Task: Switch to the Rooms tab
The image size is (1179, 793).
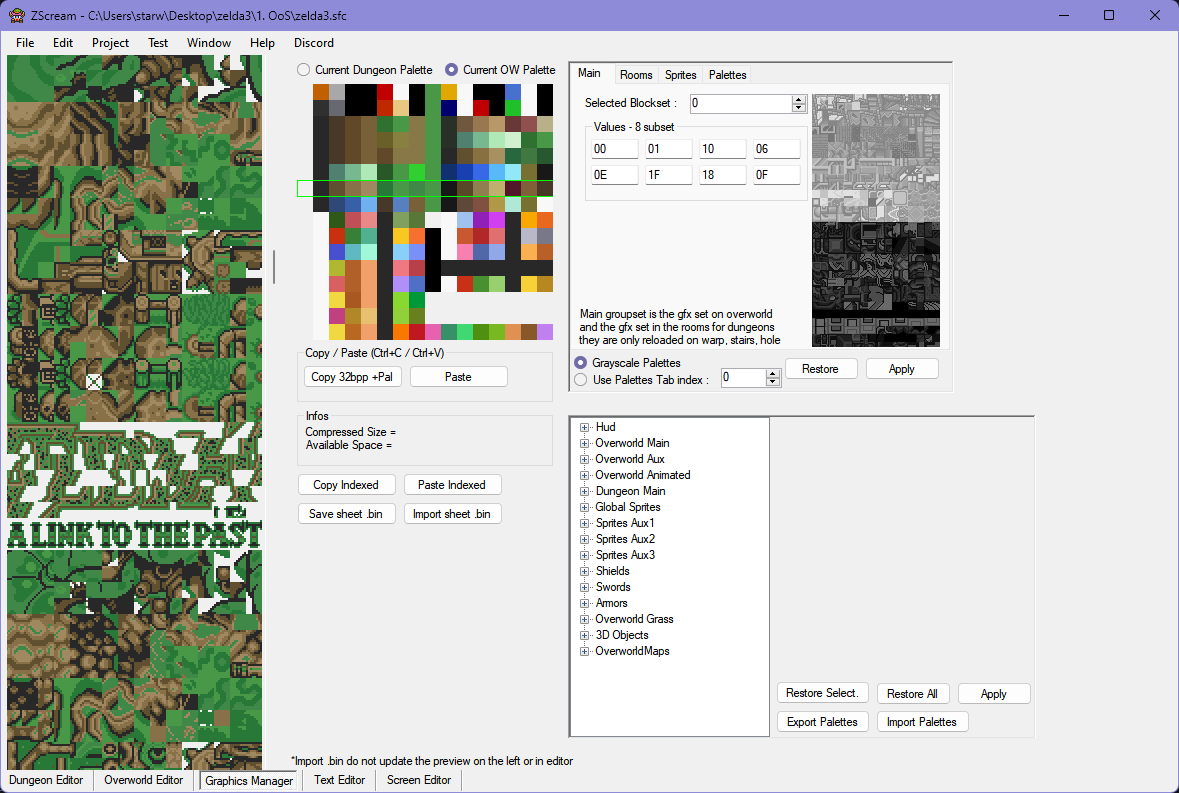Action: click(x=636, y=75)
